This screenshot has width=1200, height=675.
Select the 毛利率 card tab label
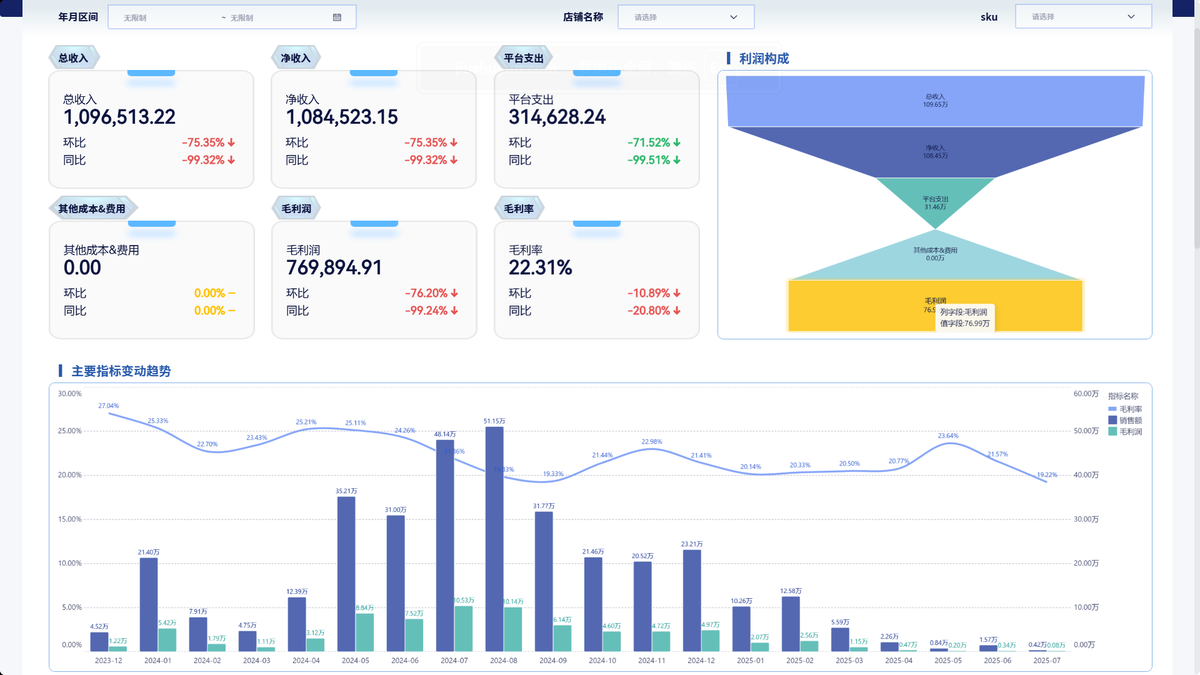[519, 208]
